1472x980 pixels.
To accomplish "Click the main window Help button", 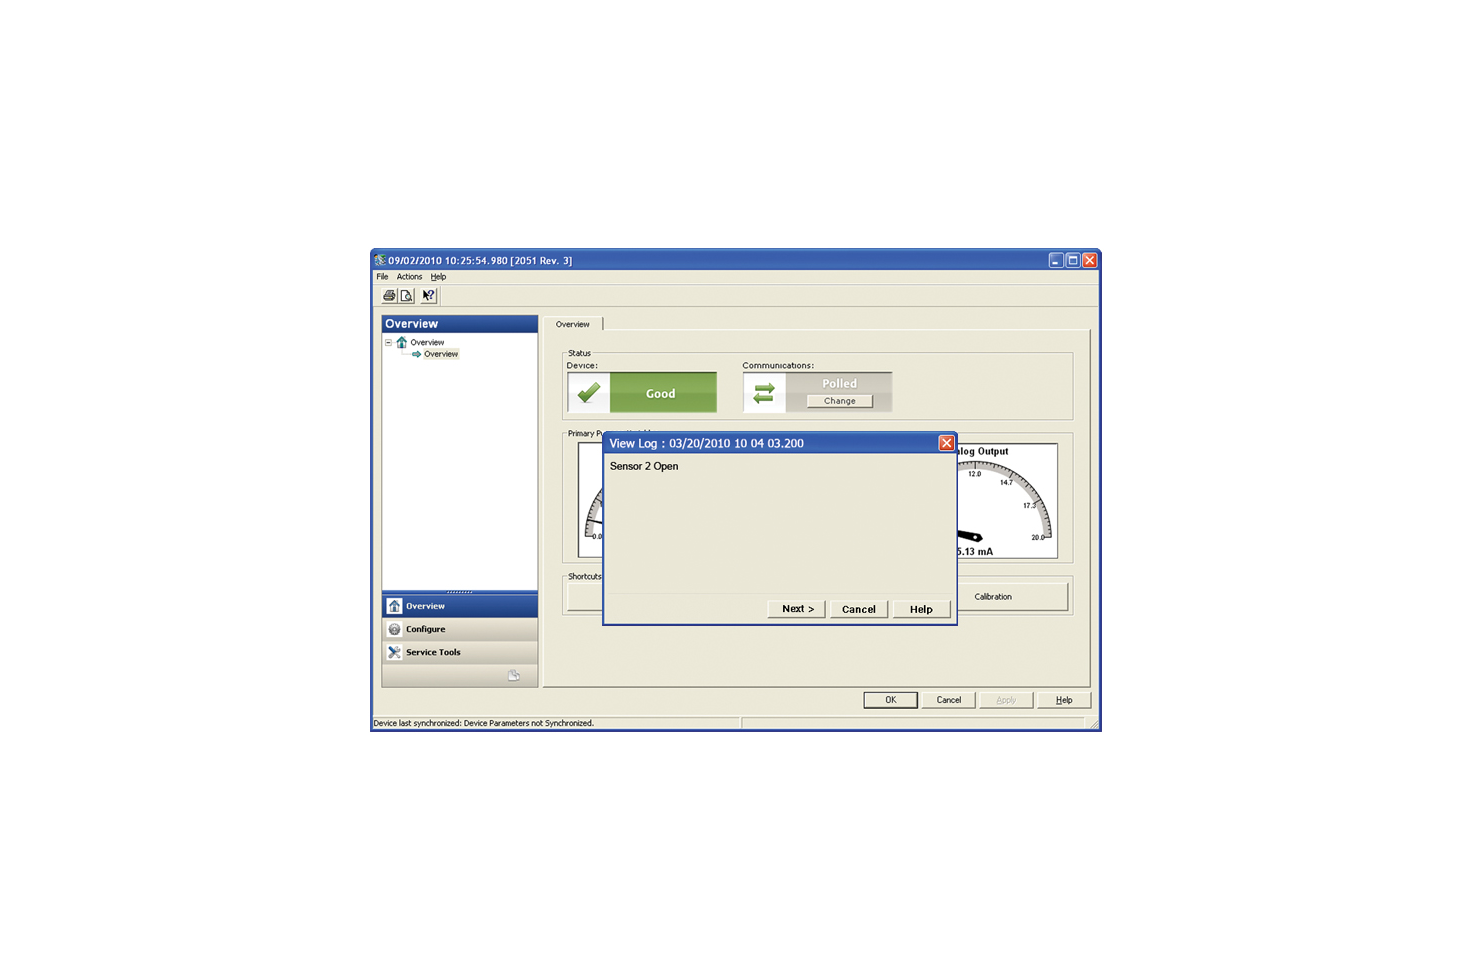I will click(x=1064, y=700).
